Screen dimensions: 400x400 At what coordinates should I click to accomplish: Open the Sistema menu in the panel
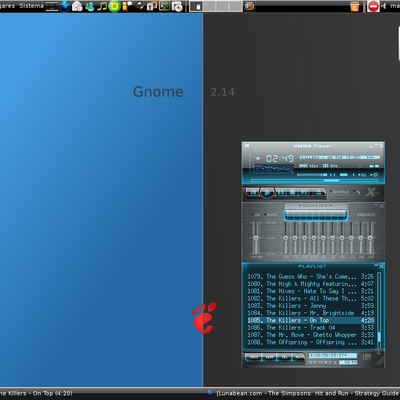31,6
